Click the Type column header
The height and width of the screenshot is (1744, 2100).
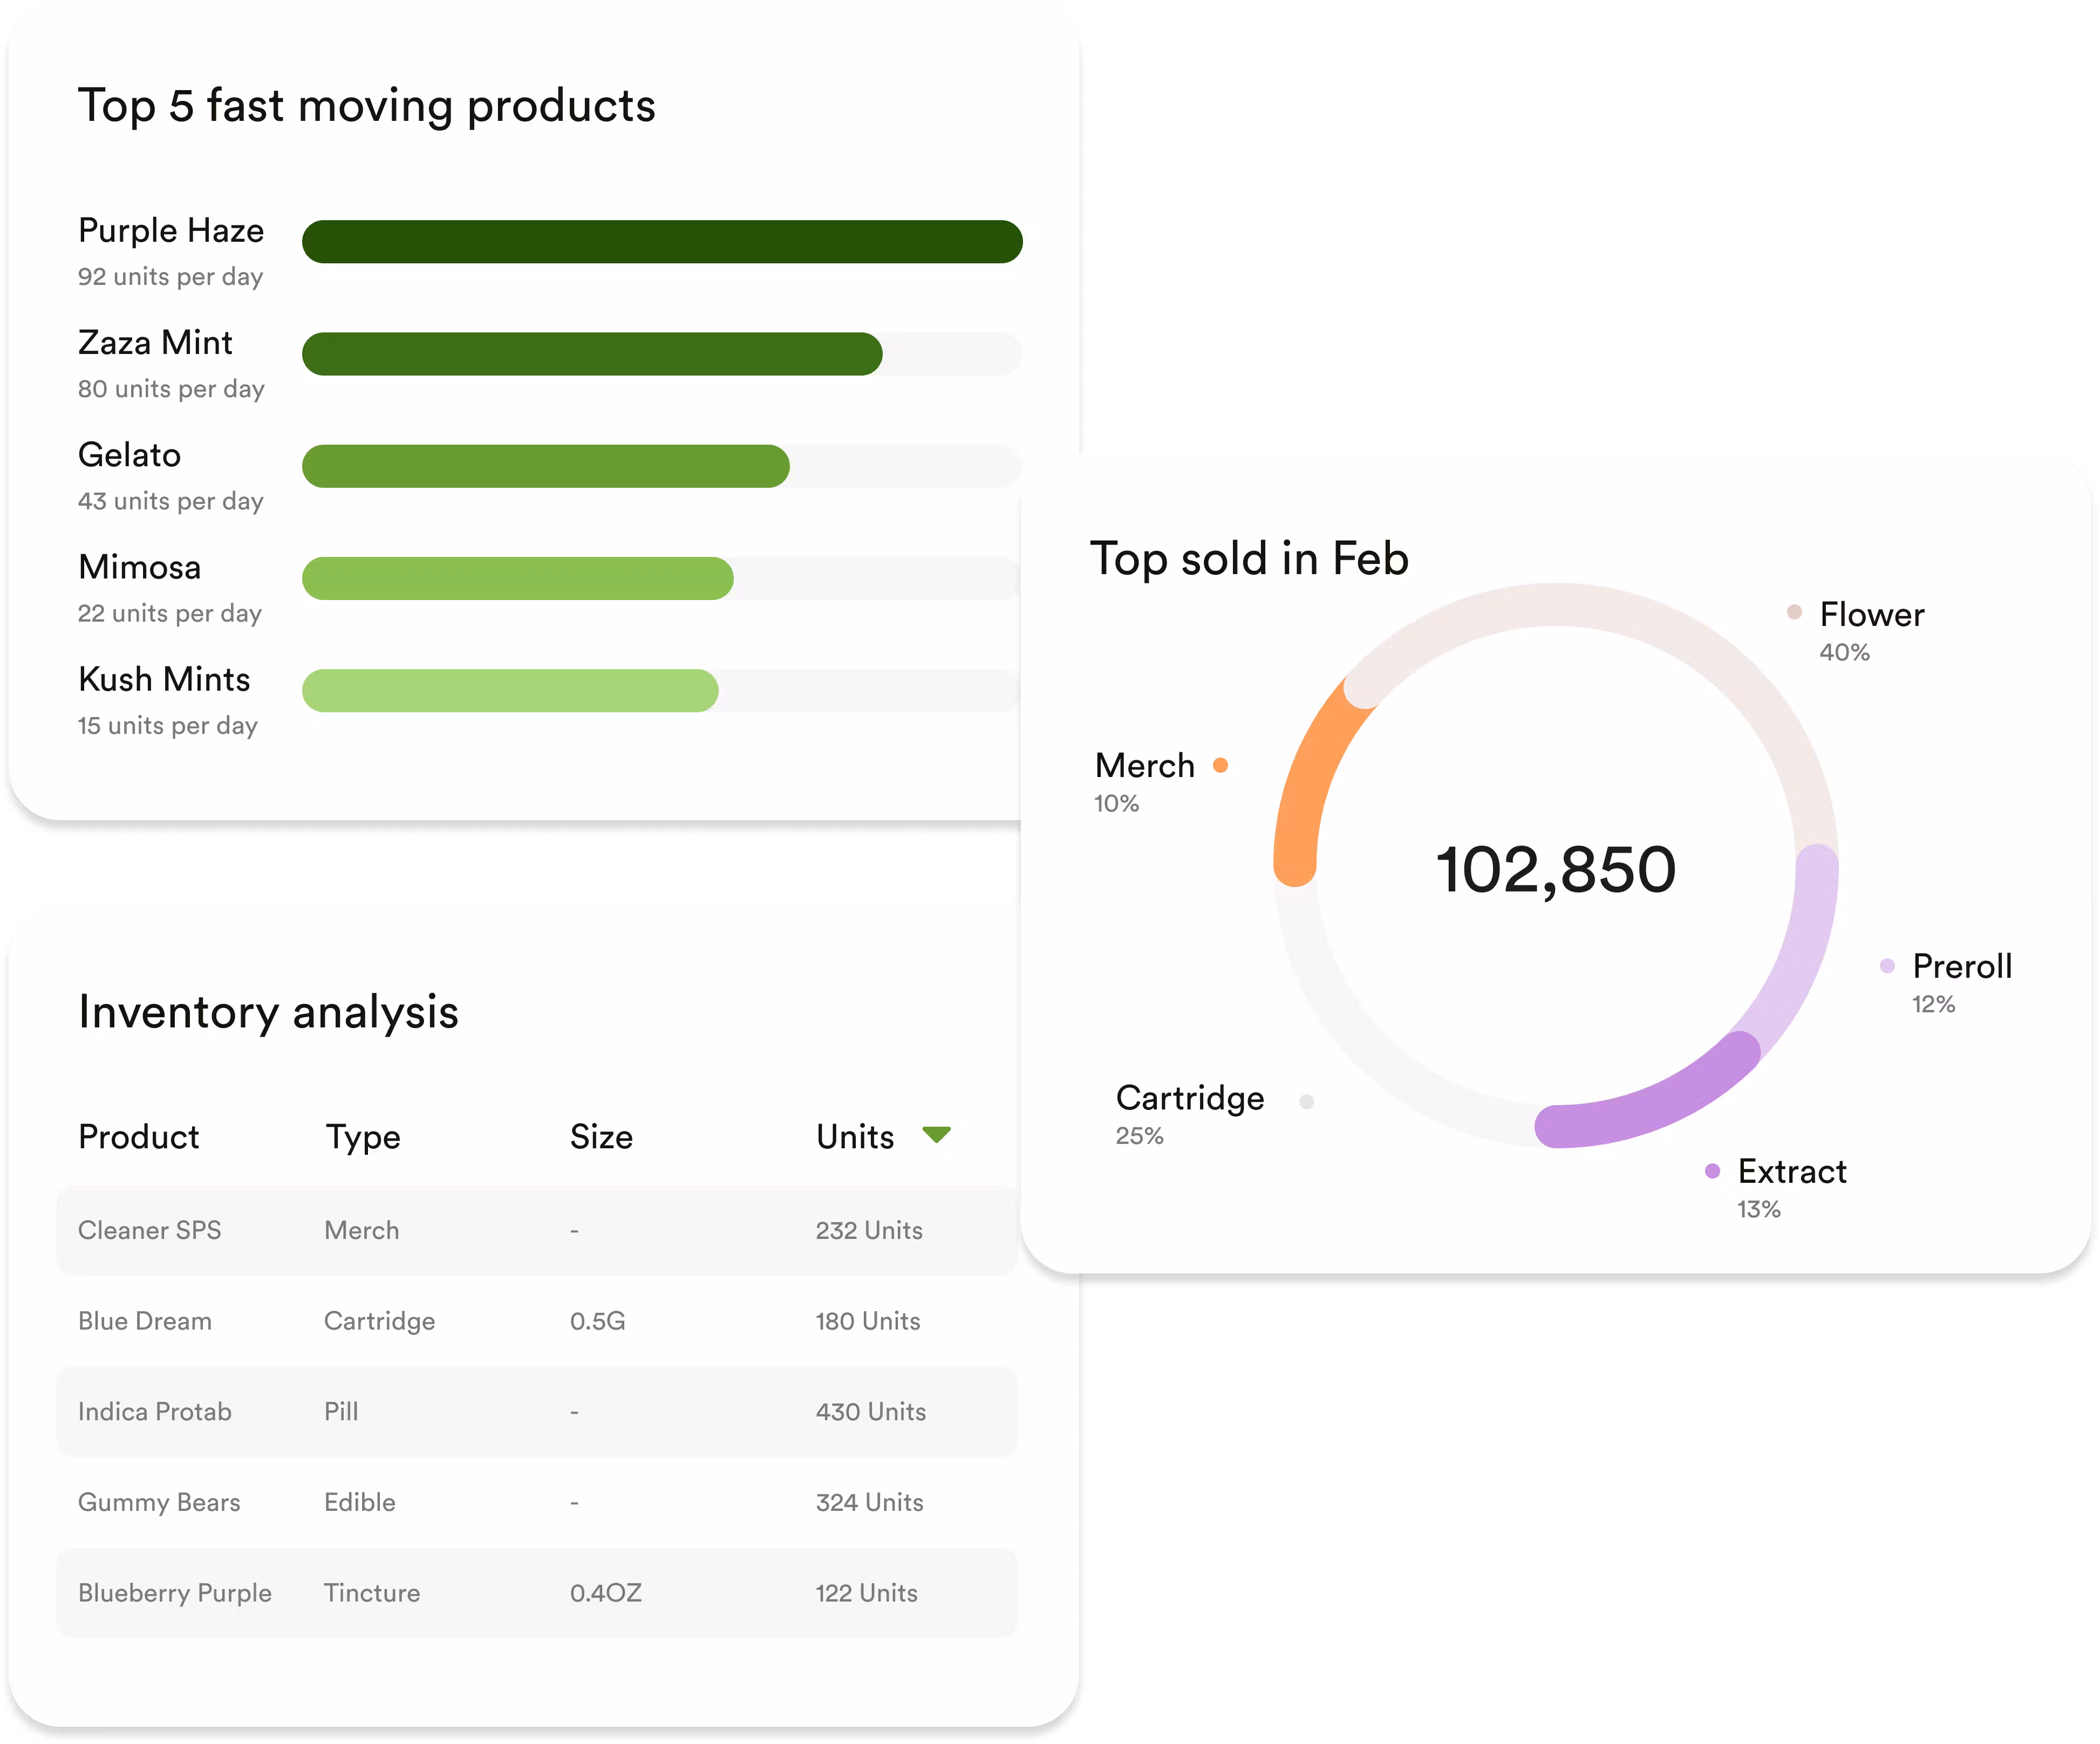point(363,1137)
